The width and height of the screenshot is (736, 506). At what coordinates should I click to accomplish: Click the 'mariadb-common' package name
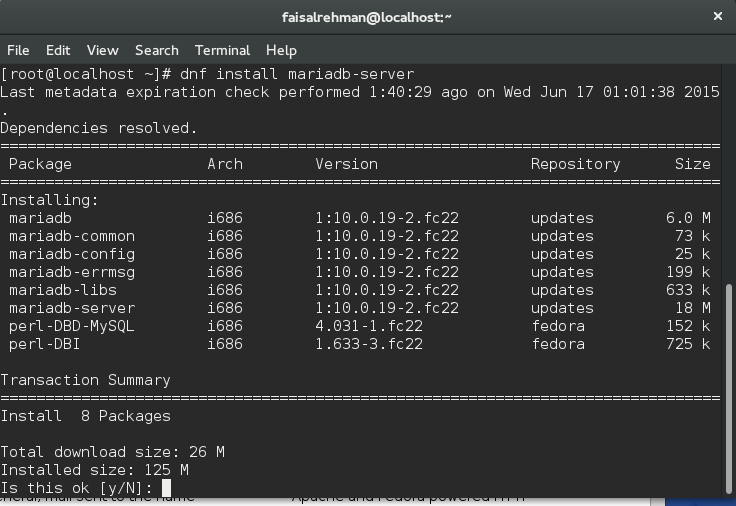click(x=72, y=236)
